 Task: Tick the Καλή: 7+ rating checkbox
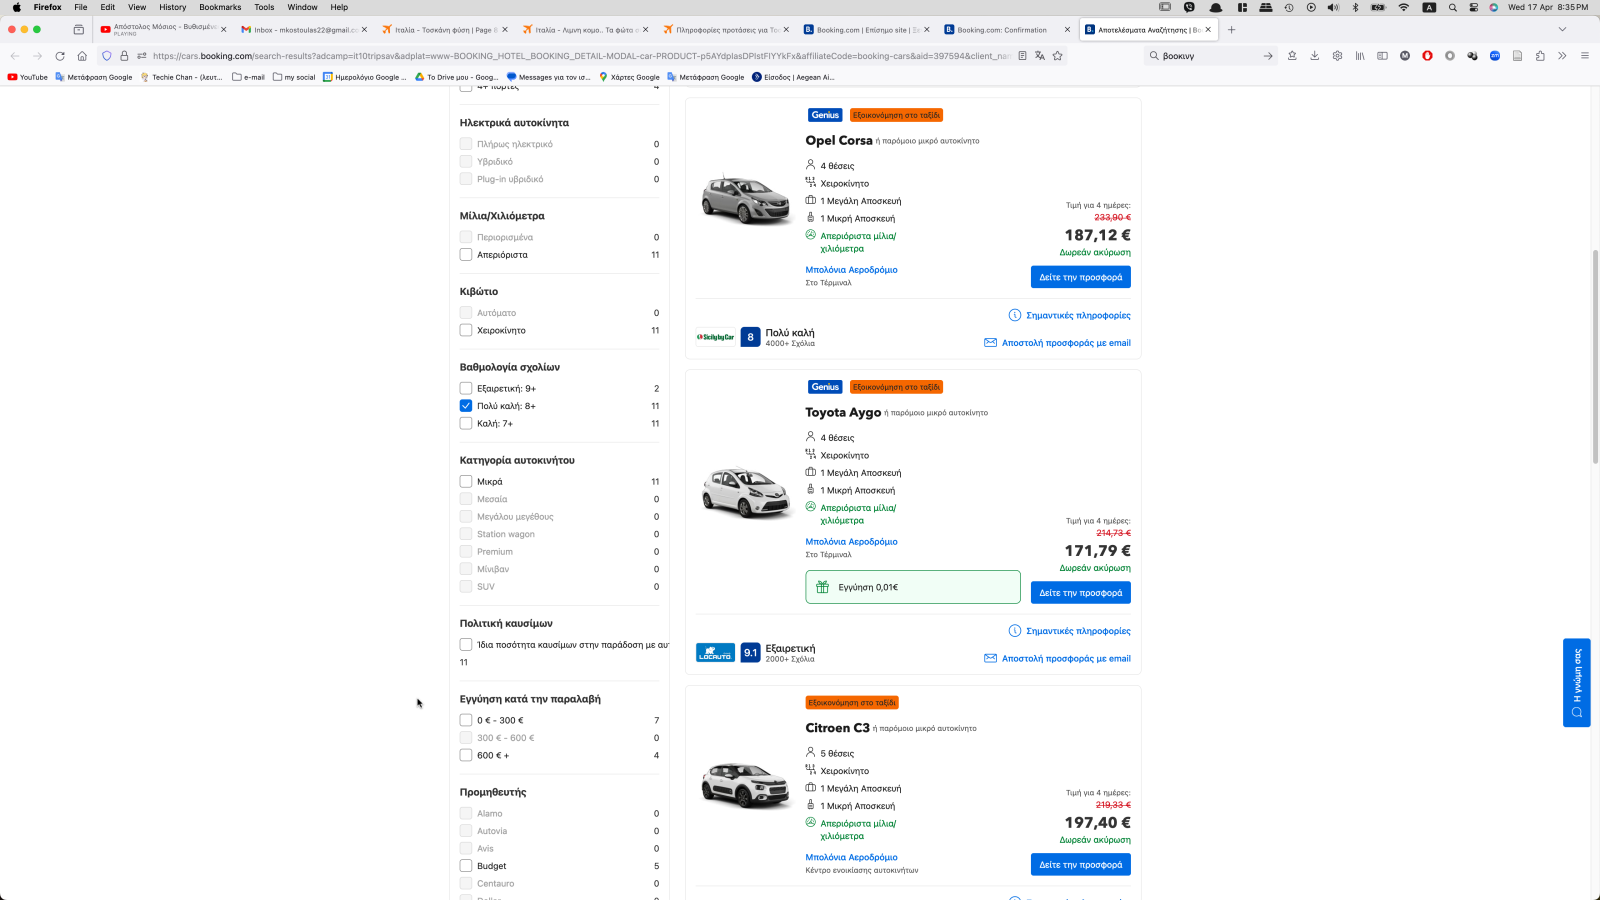coord(466,423)
